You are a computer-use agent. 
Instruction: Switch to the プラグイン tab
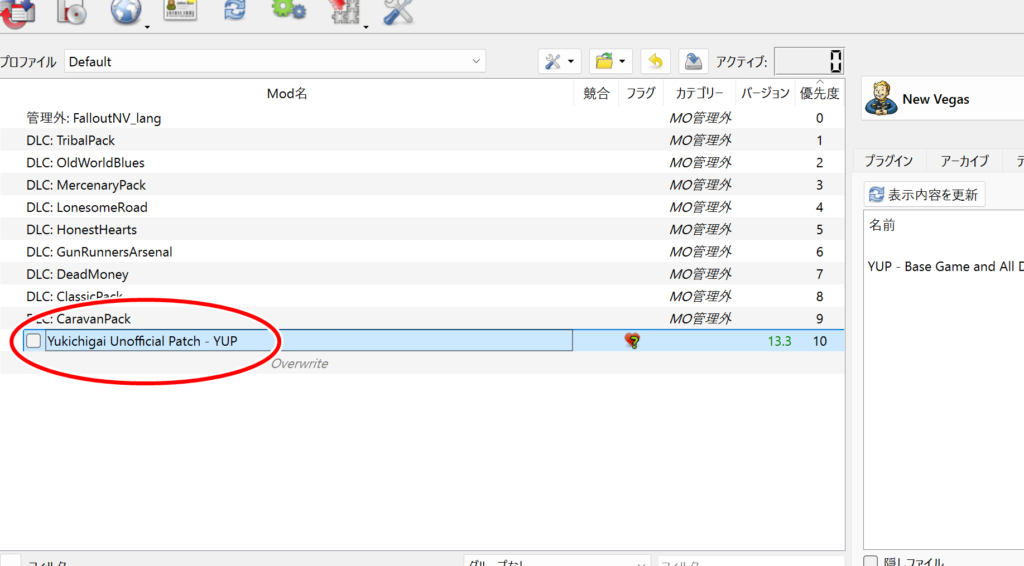click(x=888, y=161)
